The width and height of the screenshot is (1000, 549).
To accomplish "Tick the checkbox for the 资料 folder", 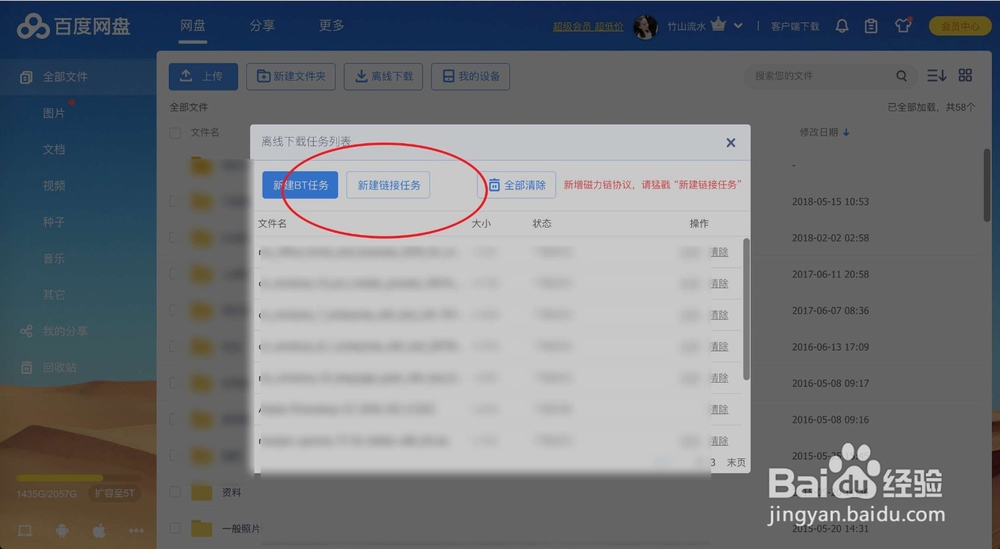I will (x=175, y=492).
